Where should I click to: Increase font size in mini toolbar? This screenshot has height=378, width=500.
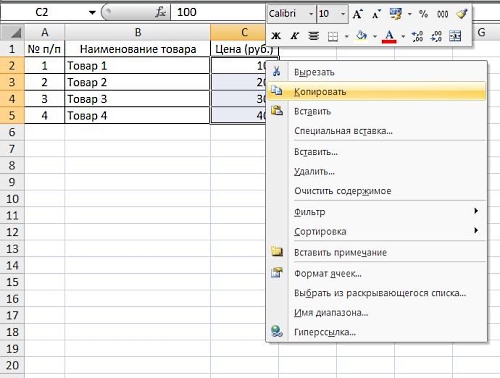coord(358,14)
